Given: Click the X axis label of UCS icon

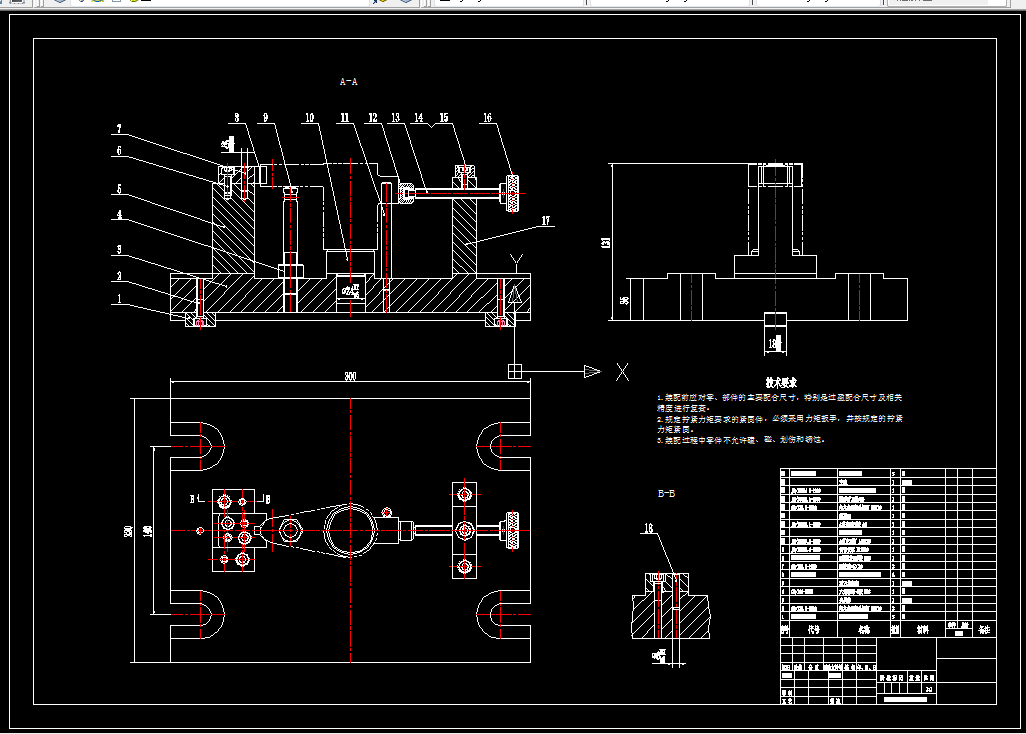Looking at the screenshot, I should coord(622,372).
